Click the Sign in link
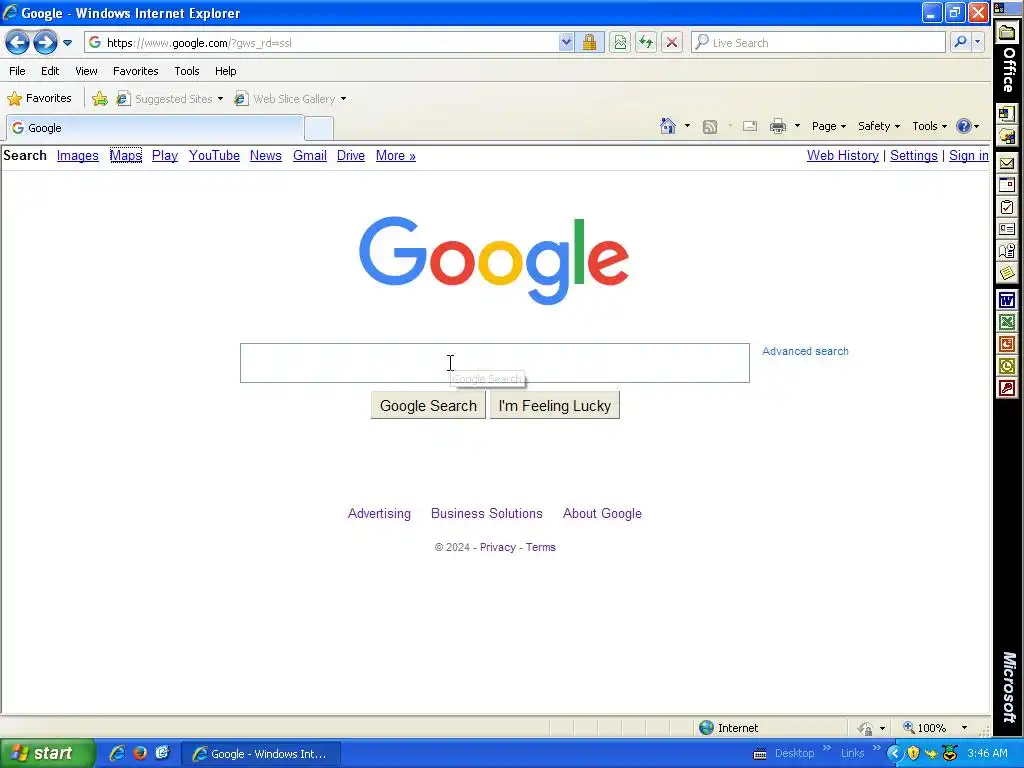1024x768 pixels. tap(968, 155)
